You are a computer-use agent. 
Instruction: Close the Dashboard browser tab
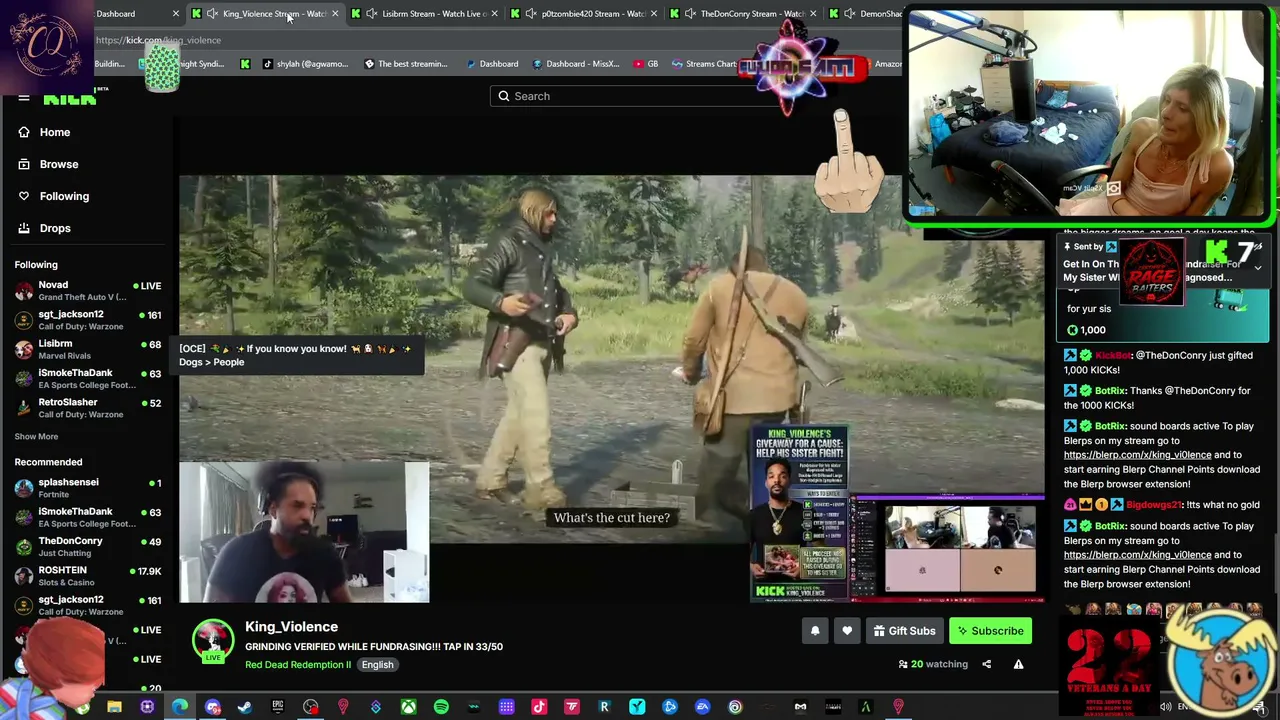coord(176,14)
